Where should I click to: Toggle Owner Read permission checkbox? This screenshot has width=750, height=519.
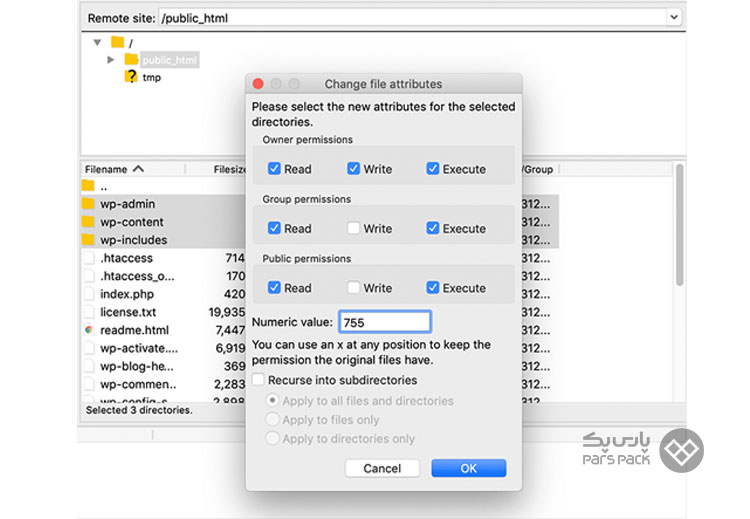coord(274,168)
